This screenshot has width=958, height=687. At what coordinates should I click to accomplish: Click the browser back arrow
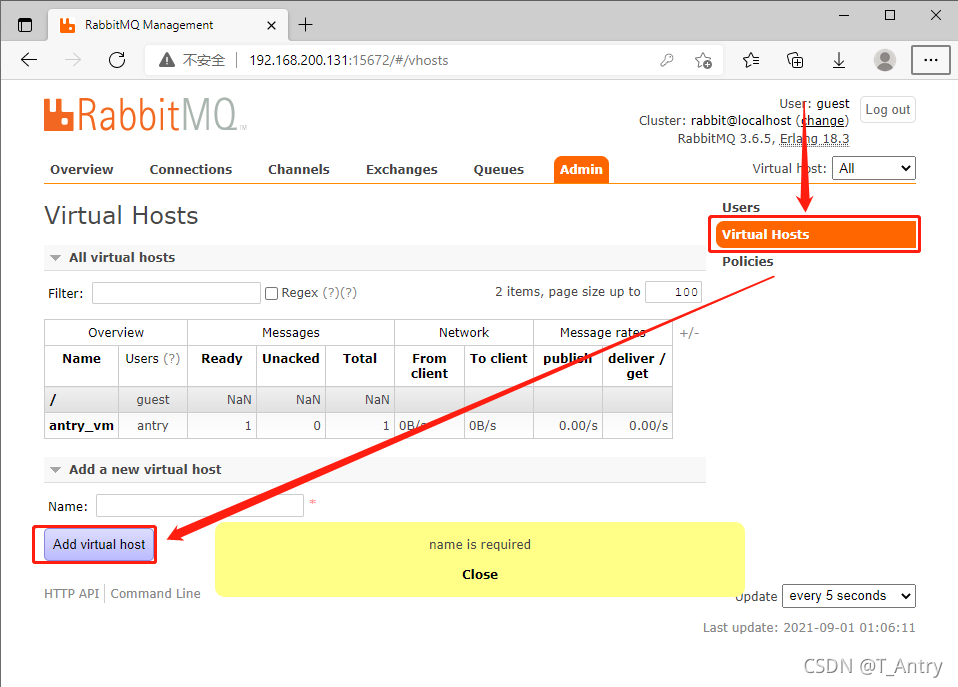[29, 60]
